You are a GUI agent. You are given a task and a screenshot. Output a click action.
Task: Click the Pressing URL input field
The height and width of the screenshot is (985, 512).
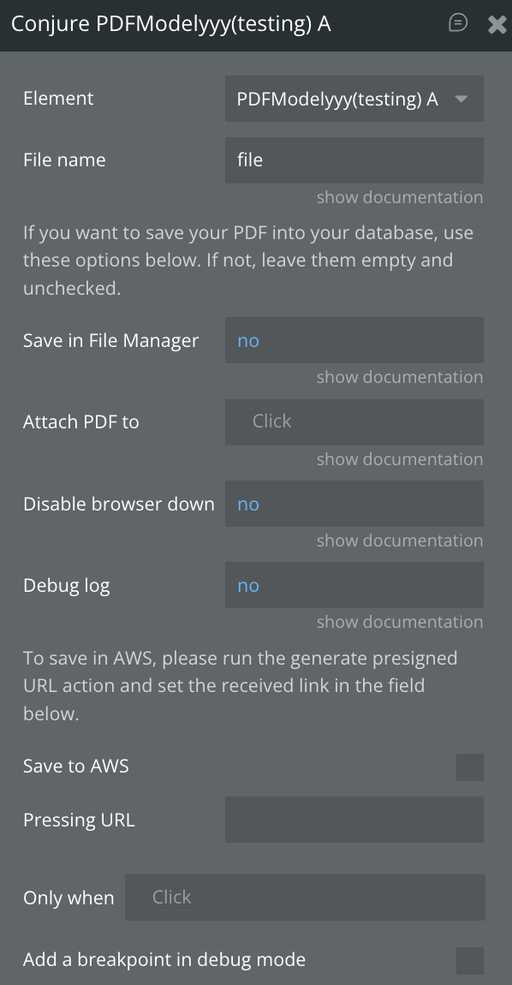click(354, 820)
